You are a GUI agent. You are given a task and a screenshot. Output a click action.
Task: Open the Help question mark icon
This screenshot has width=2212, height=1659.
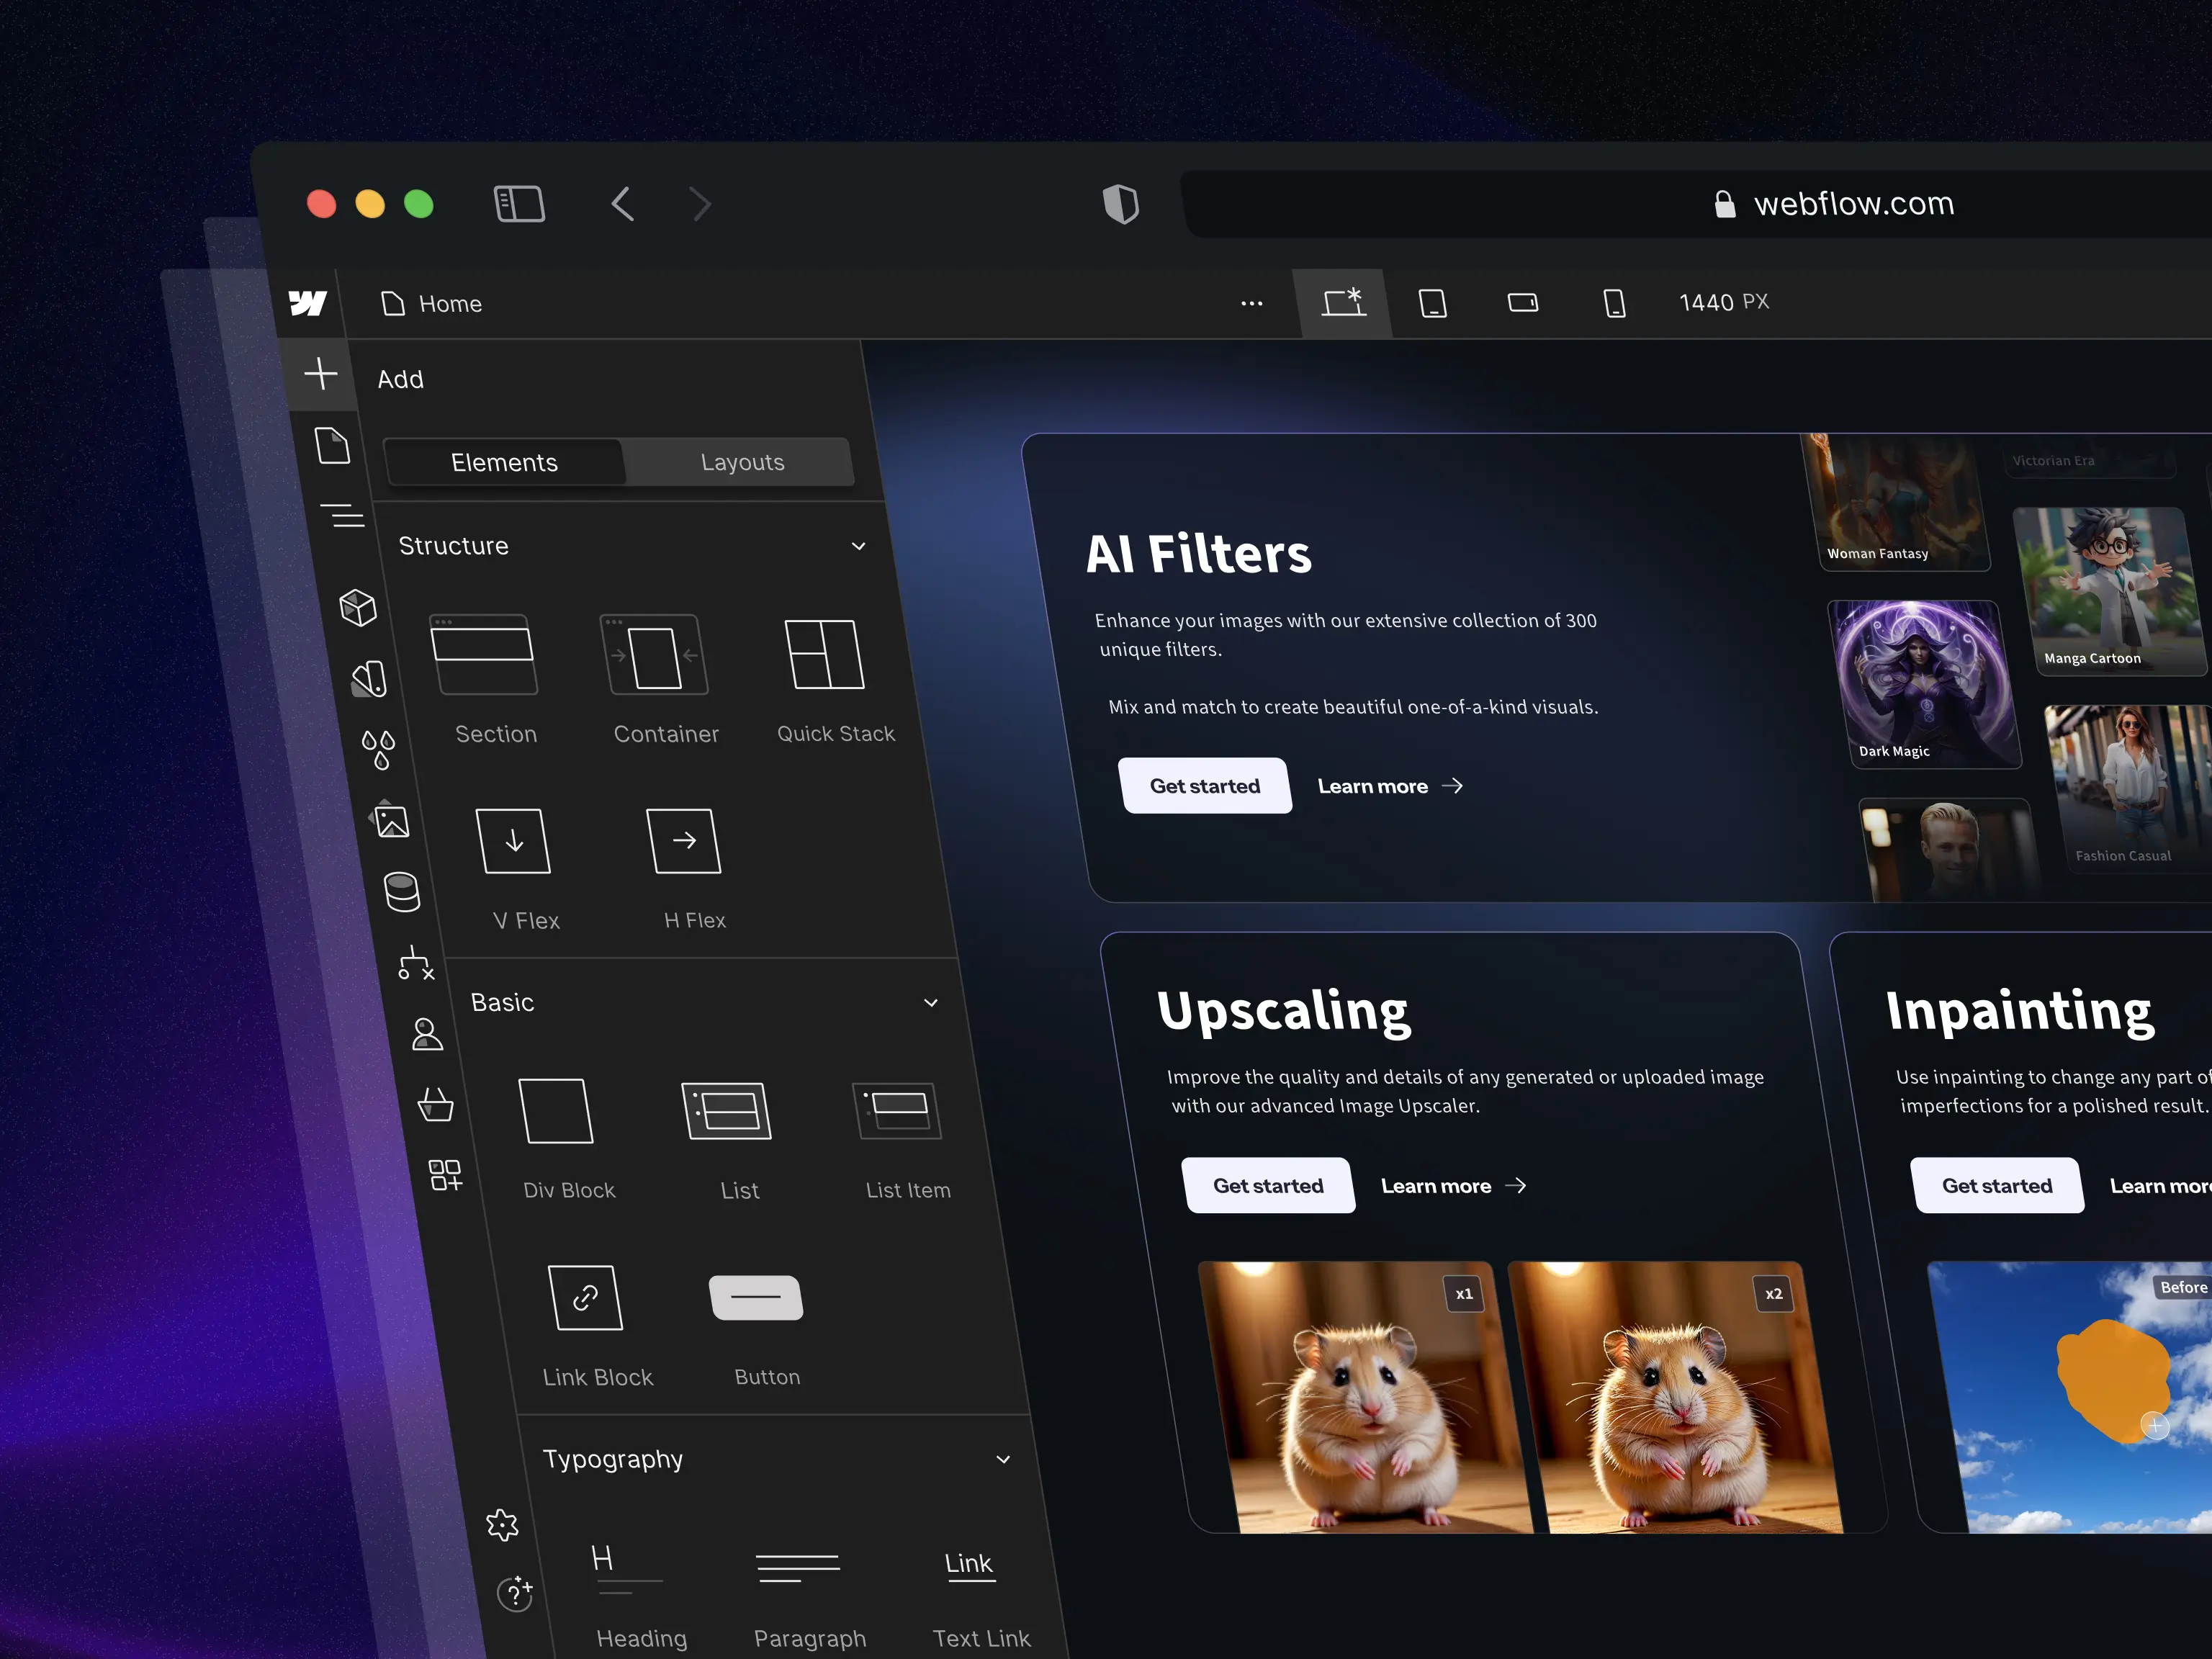click(515, 1593)
